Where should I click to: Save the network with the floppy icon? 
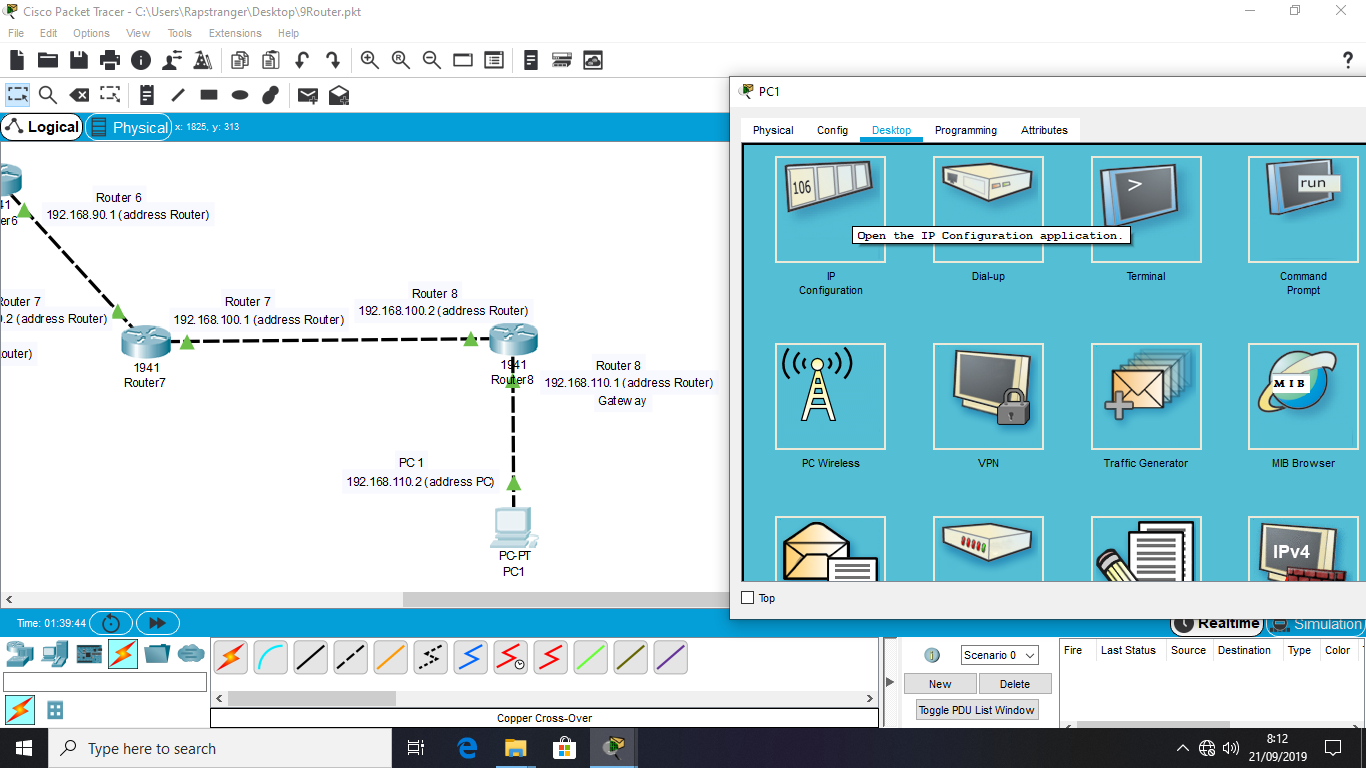(x=79, y=60)
